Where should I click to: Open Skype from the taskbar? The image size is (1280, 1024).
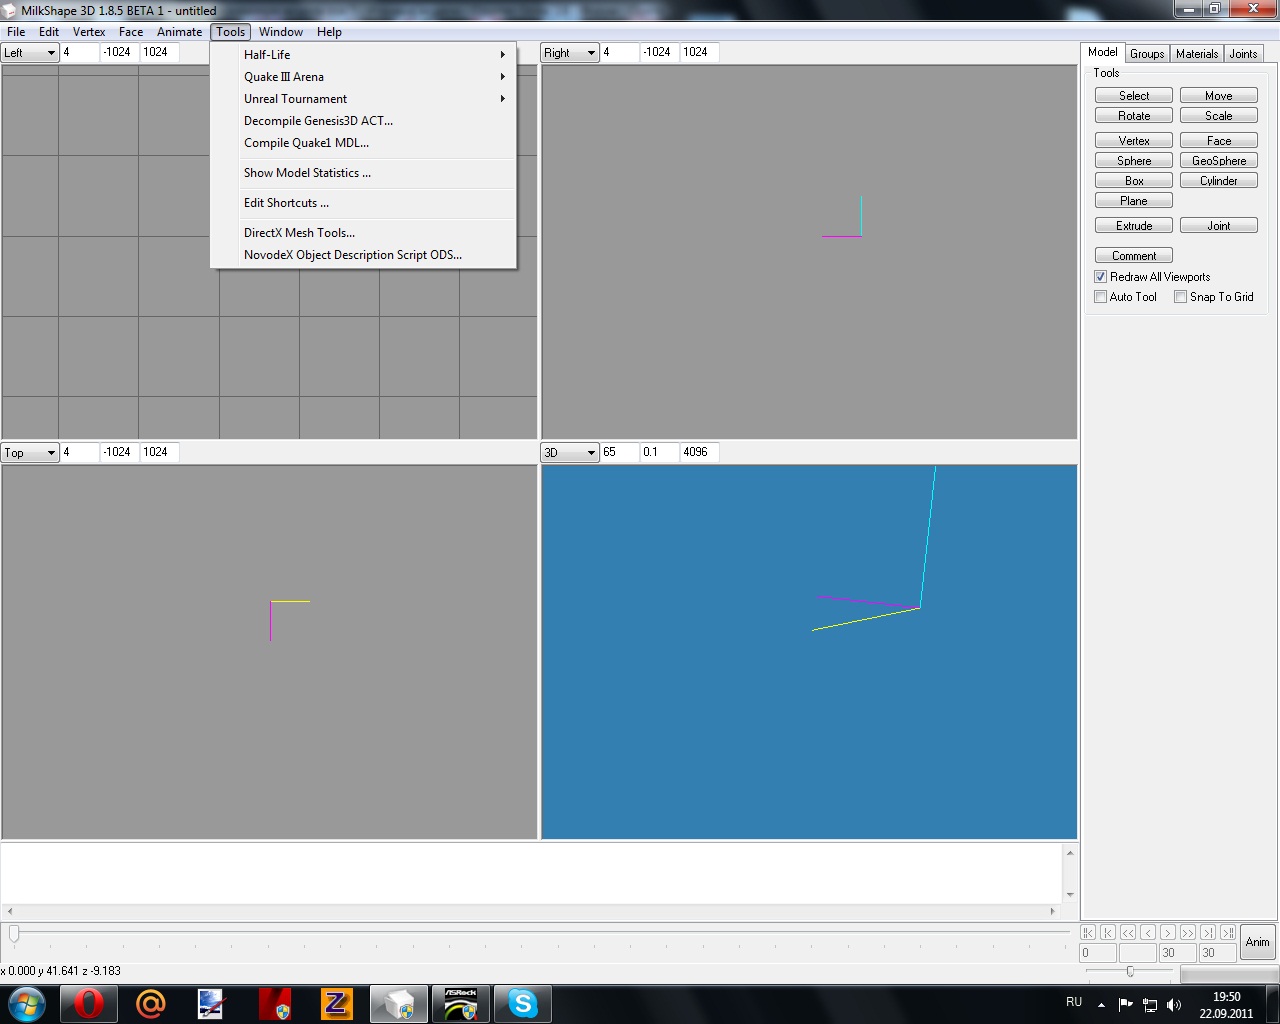point(523,1004)
